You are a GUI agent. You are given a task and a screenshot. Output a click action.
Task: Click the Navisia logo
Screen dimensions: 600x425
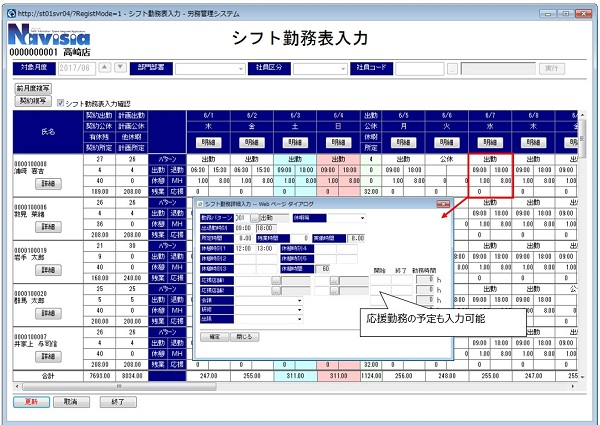click(49, 35)
